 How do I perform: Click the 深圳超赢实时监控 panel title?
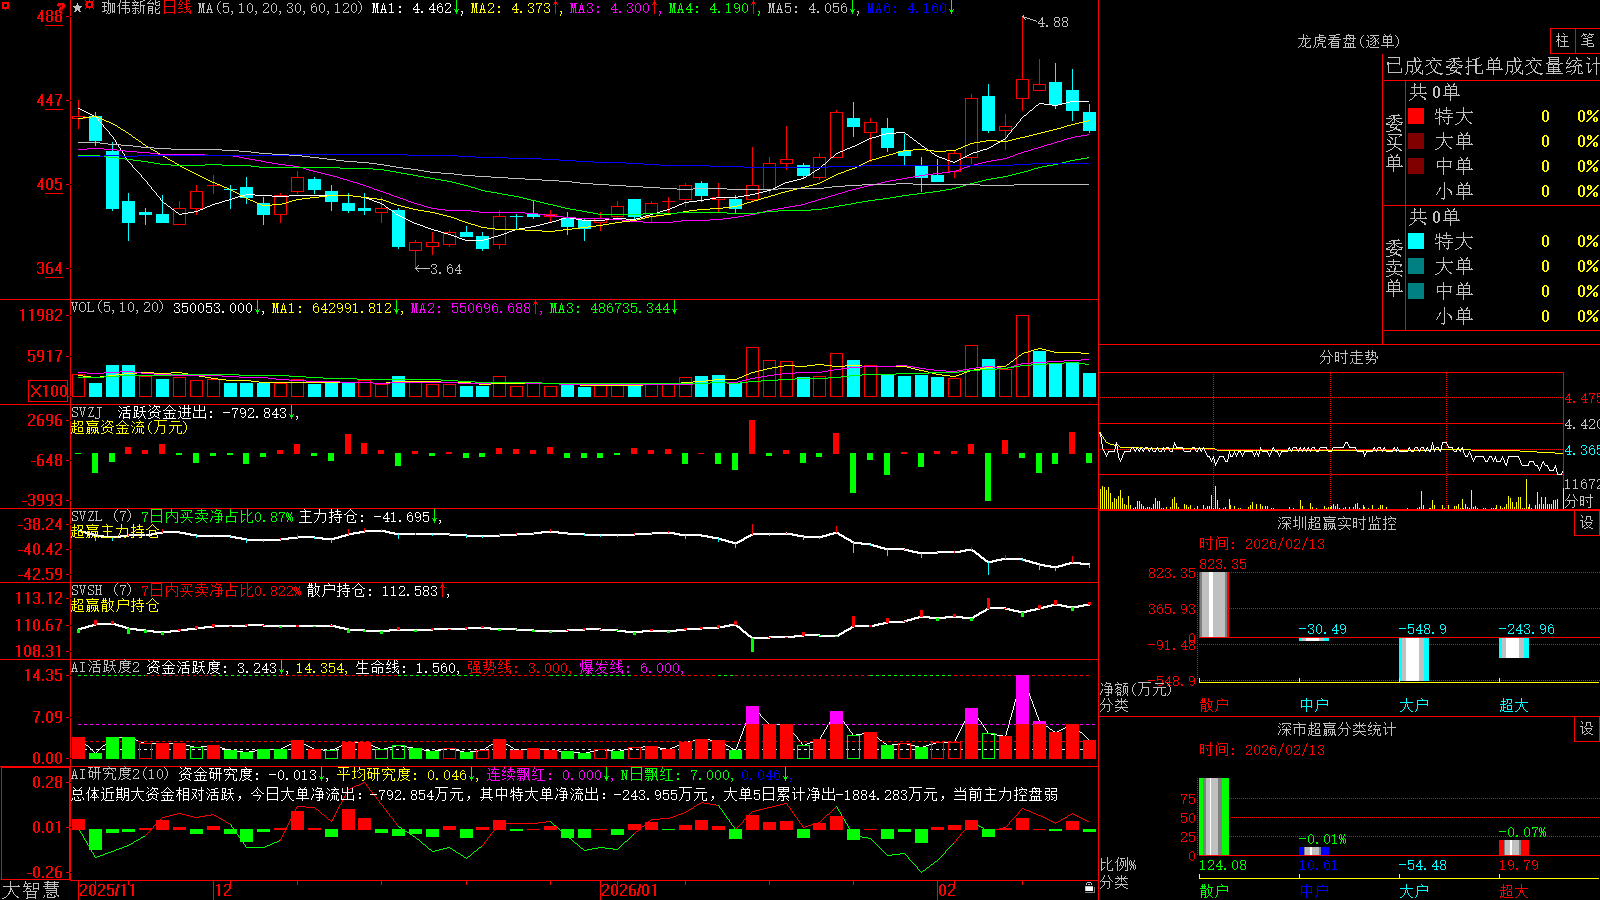(1337, 523)
